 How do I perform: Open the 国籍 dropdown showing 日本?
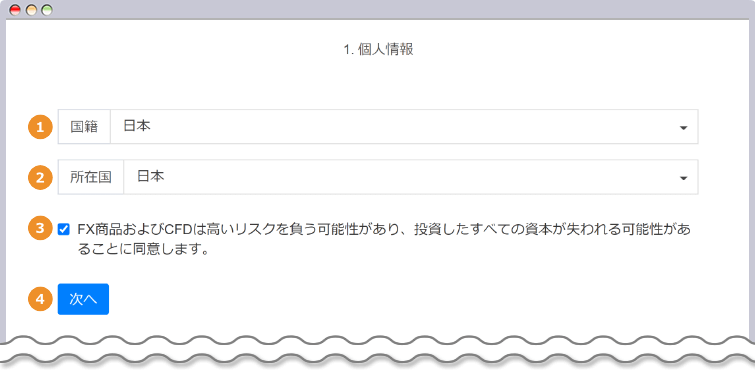coord(404,127)
